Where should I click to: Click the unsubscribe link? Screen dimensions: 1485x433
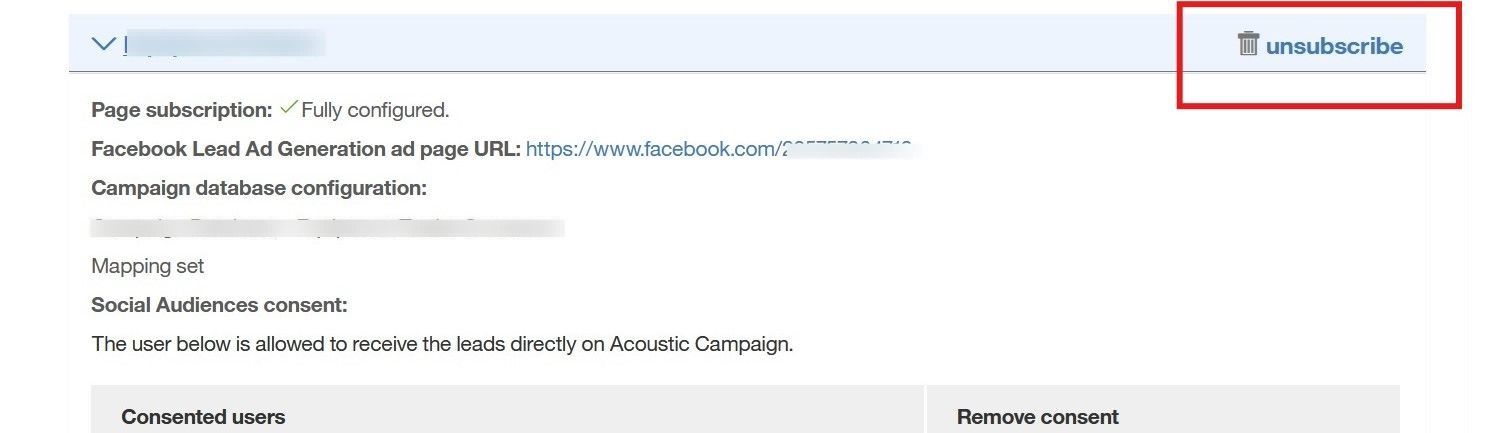coord(1334,46)
